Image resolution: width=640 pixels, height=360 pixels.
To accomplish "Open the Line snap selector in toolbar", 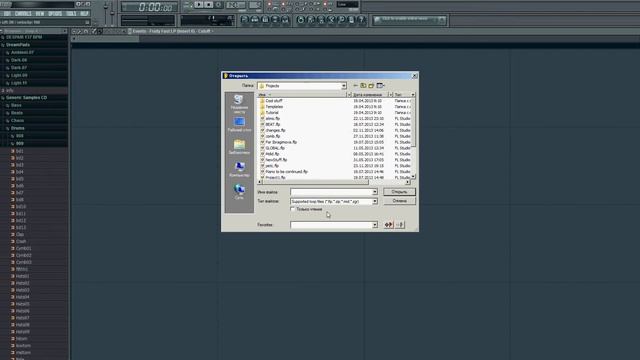I will 347,4.
